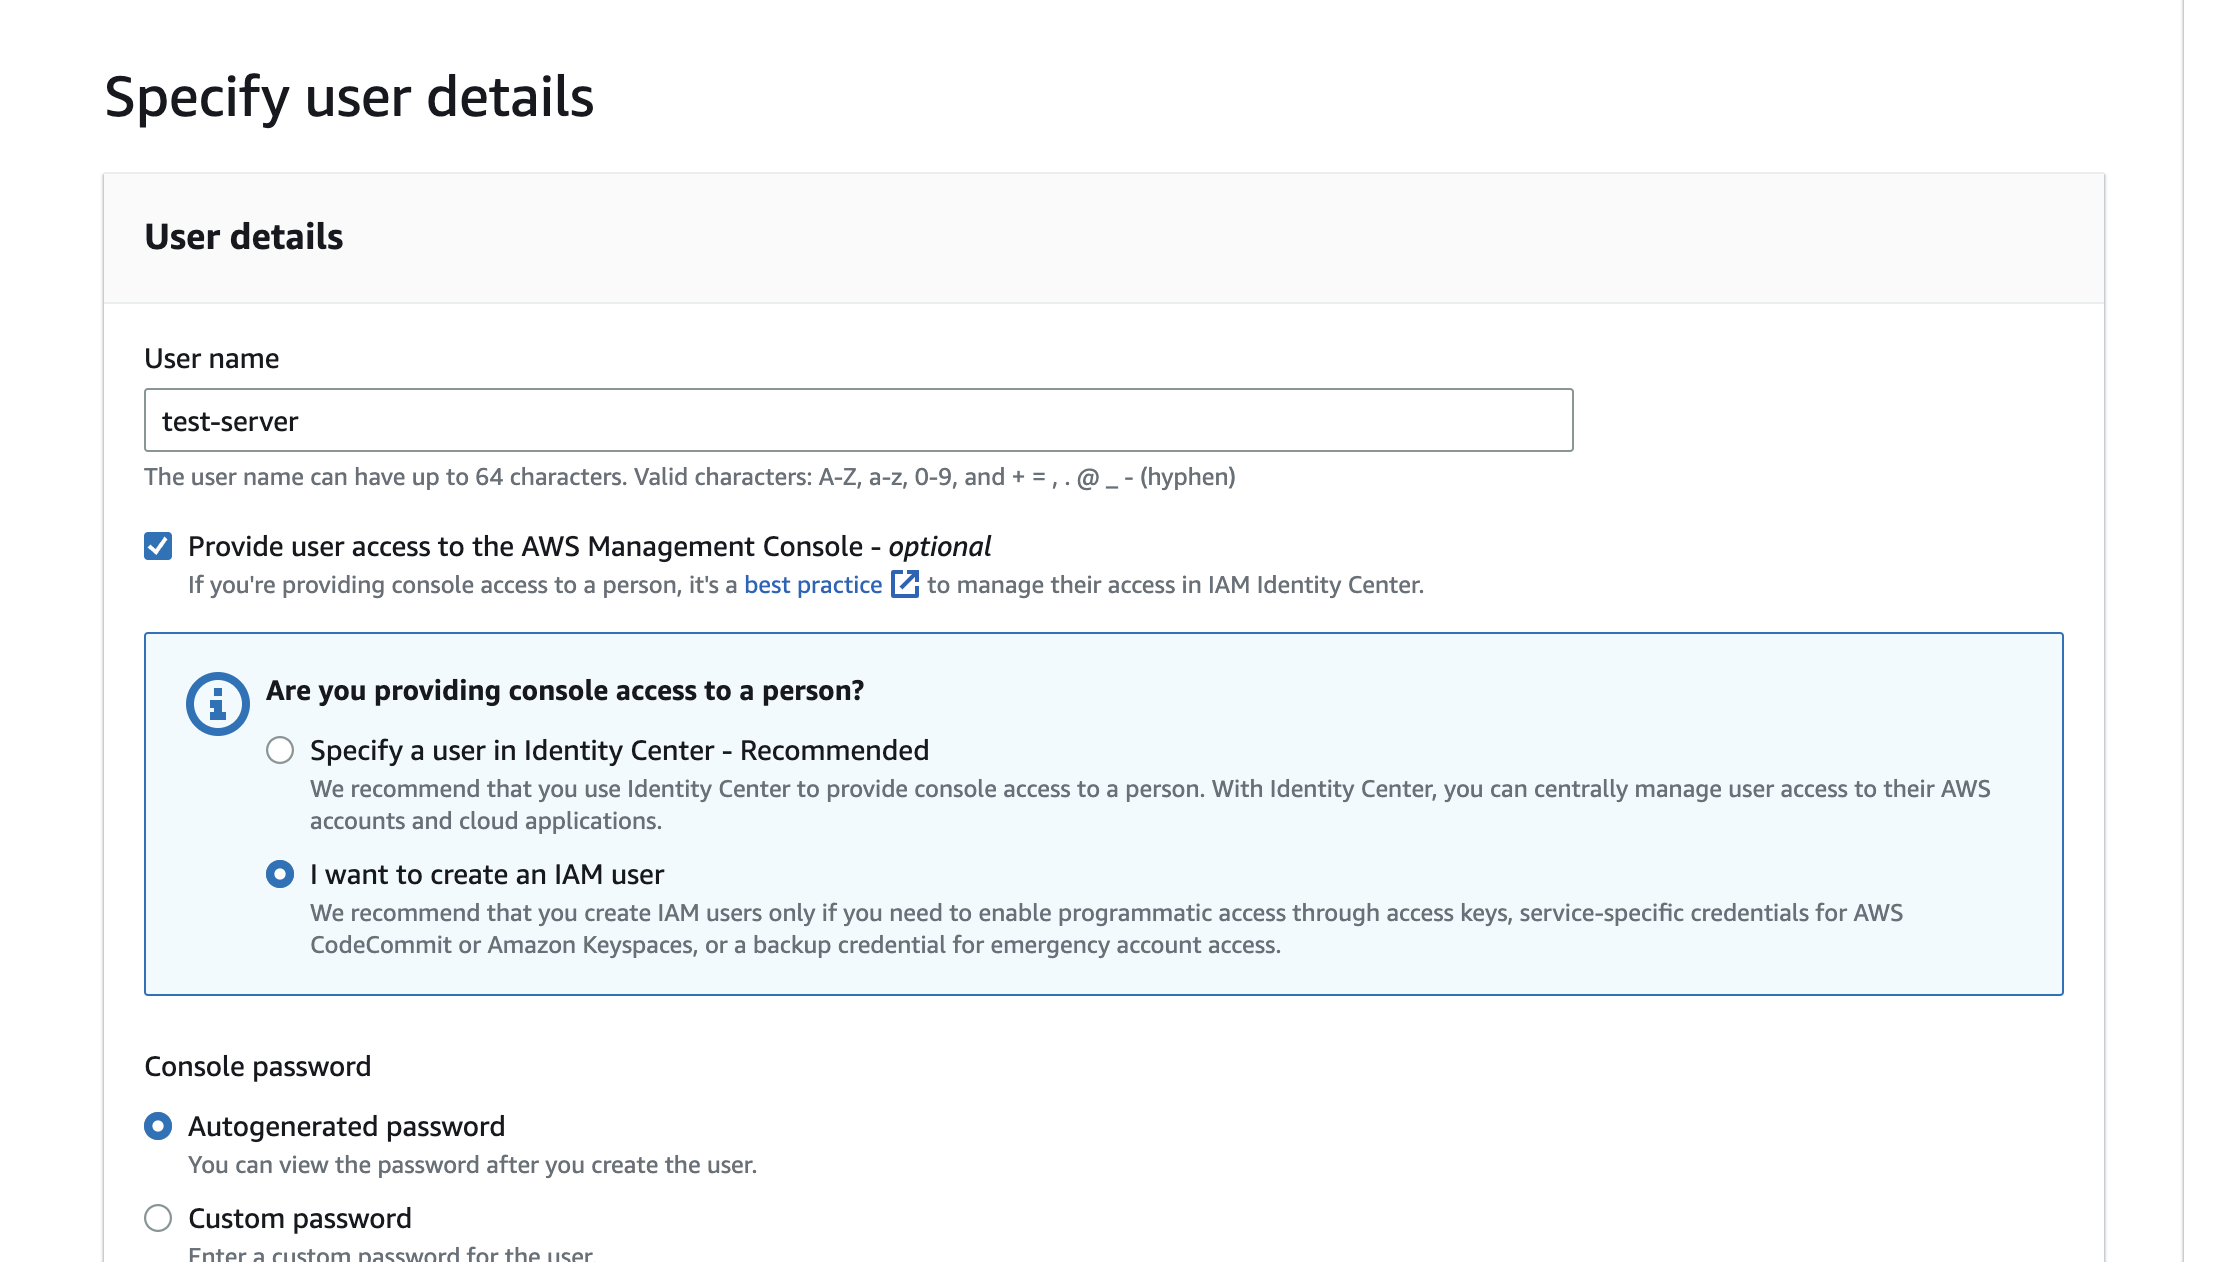
Task: Click the external link icon beside best practice
Action: tap(904, 584)
